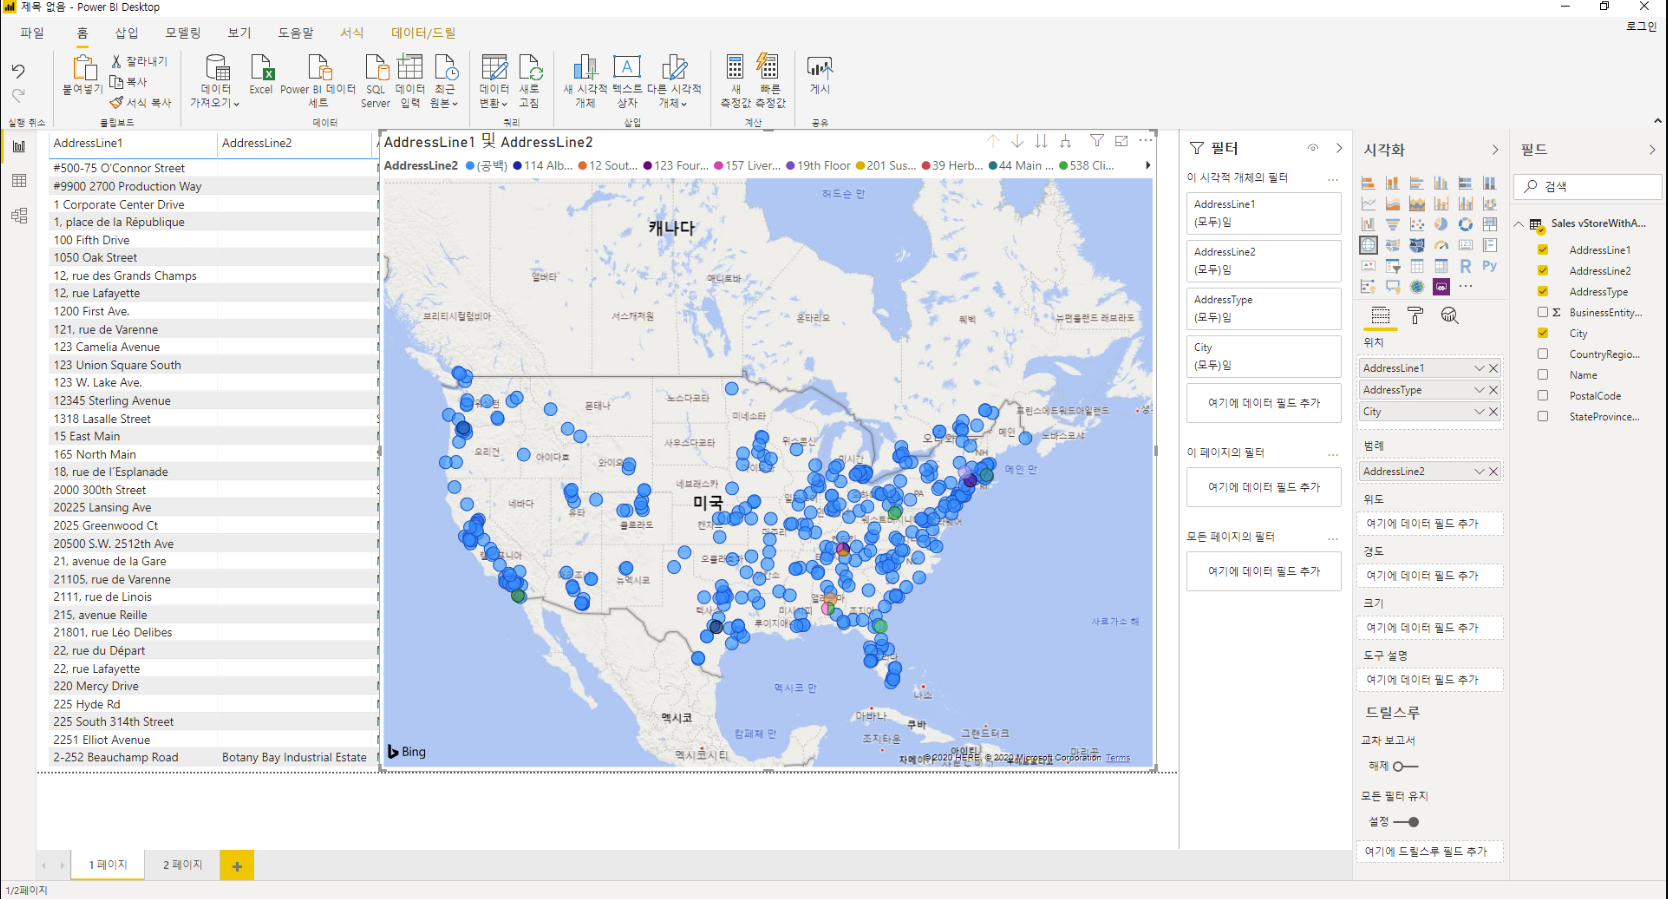Check the BusinessEntity field checkbox

1543,312
